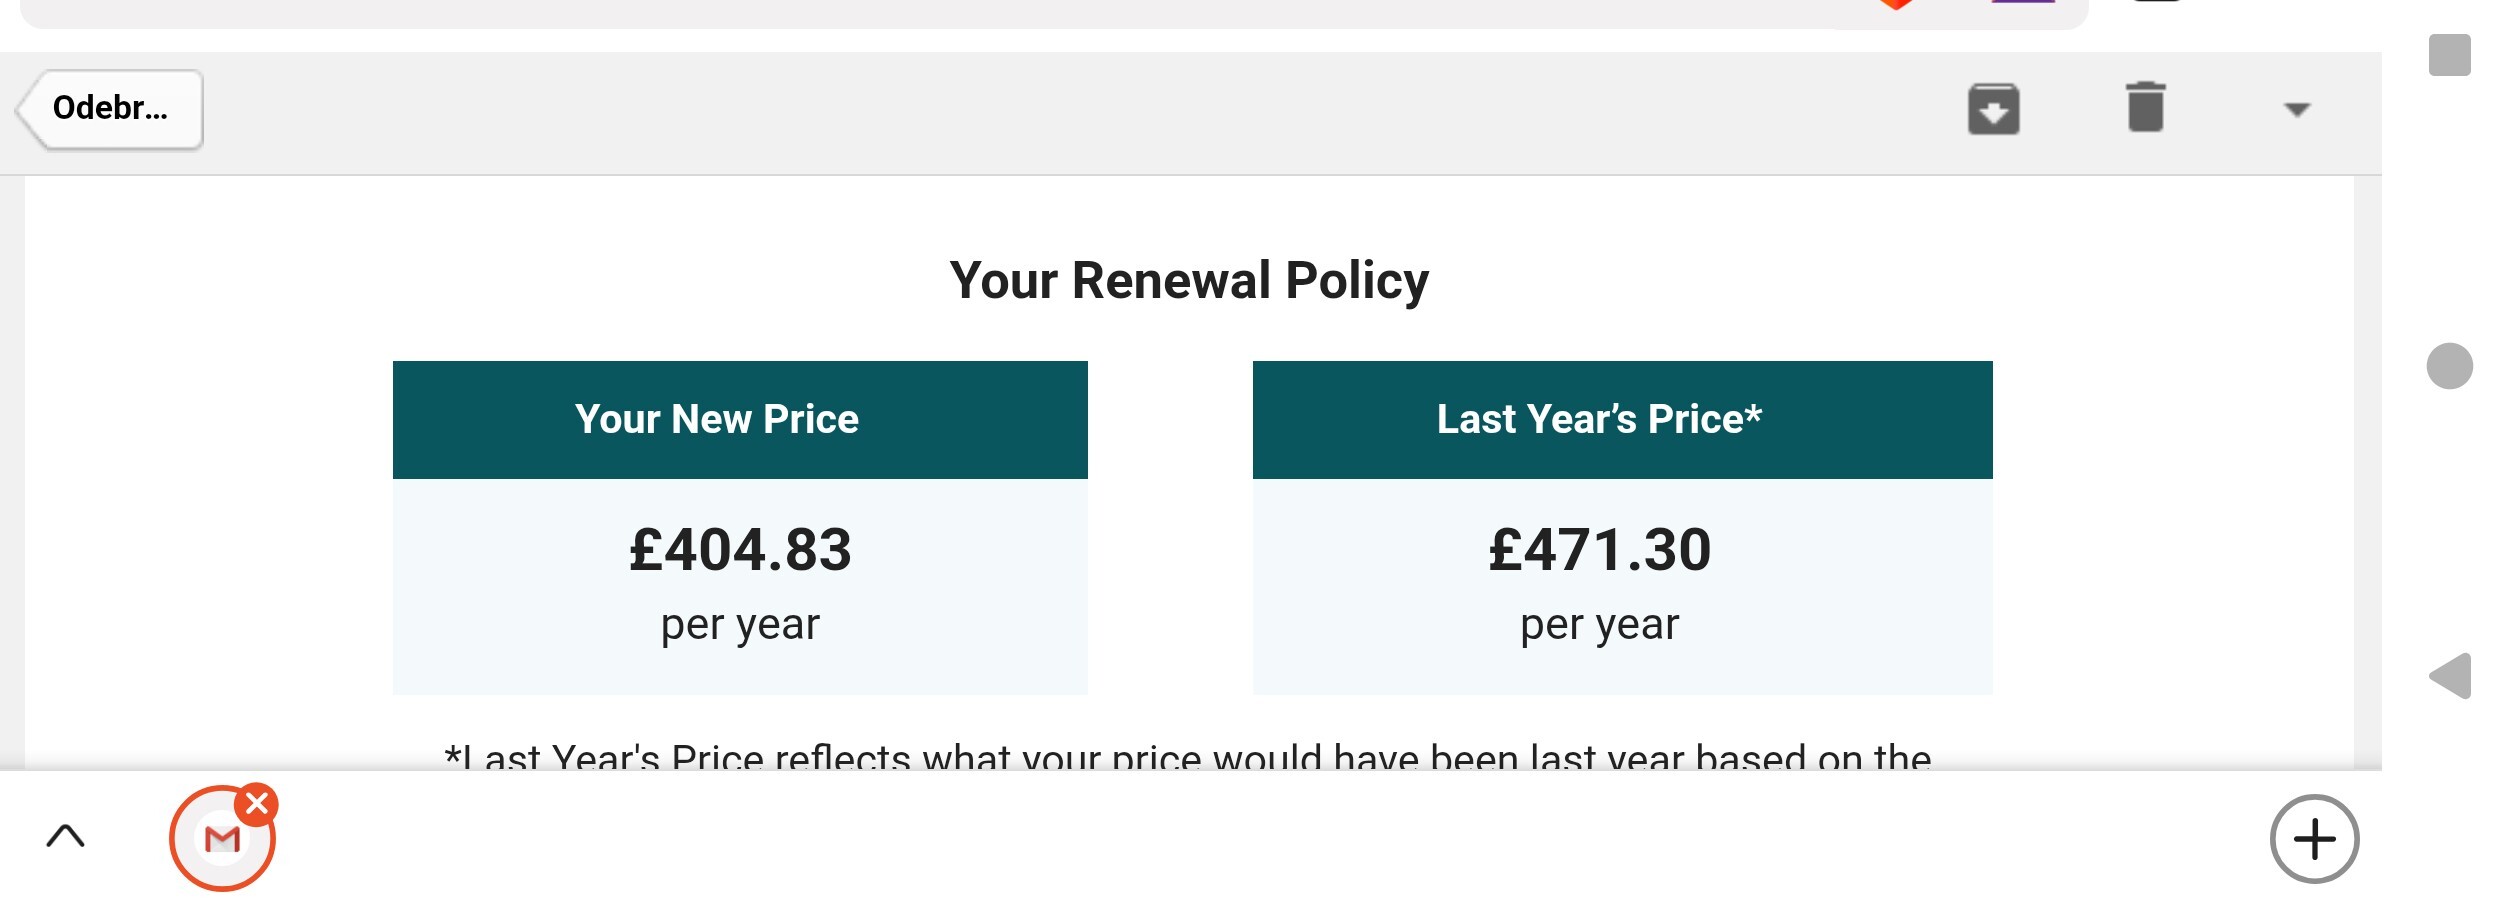
Task: Switch to the Gmail tab
Action: click(x=221, y=840)
